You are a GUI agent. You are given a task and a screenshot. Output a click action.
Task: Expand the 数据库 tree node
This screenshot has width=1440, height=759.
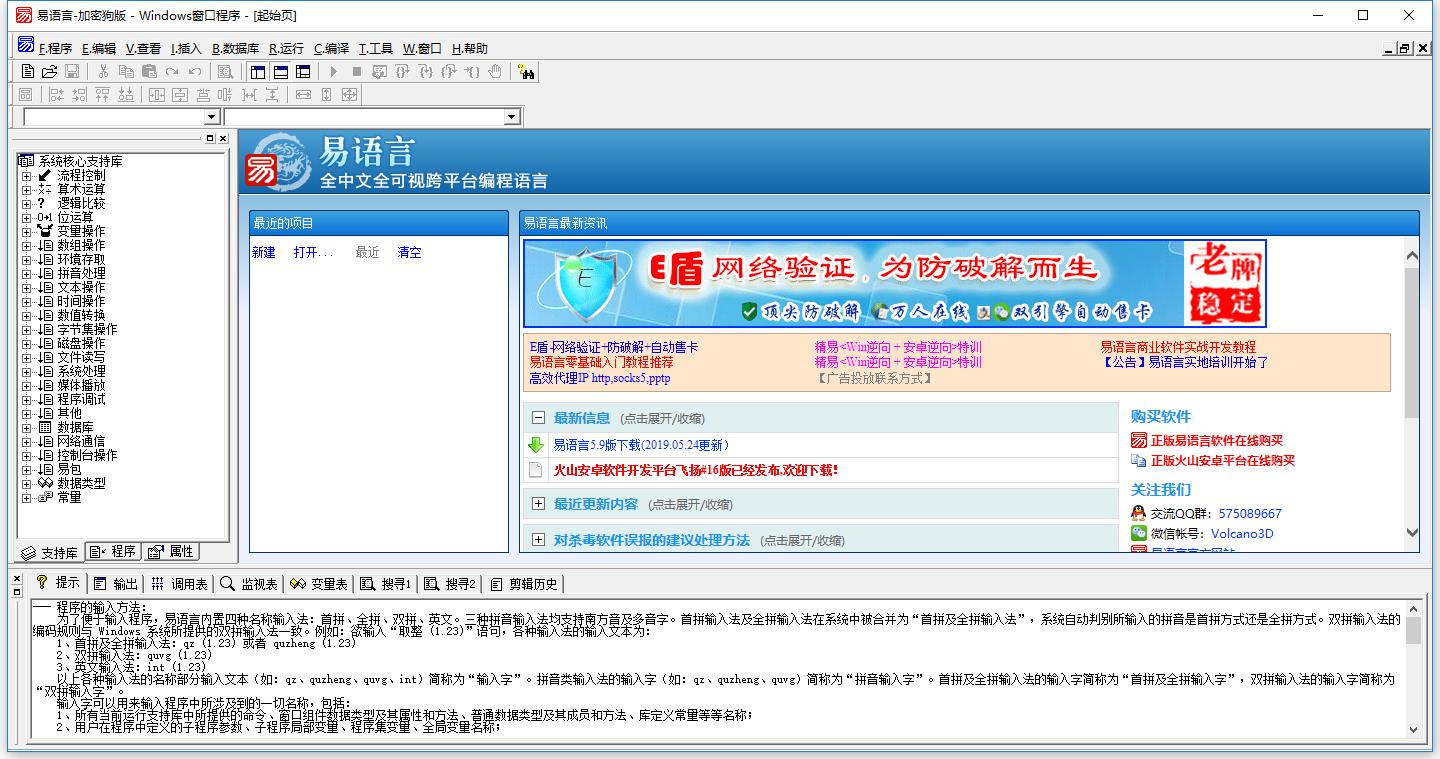pyautogui.click(x=27, y=427)
